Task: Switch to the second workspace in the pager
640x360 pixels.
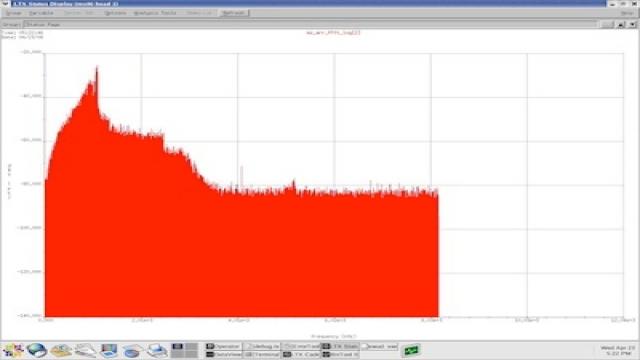Action: pyautogui.click(x=191, y=347)
